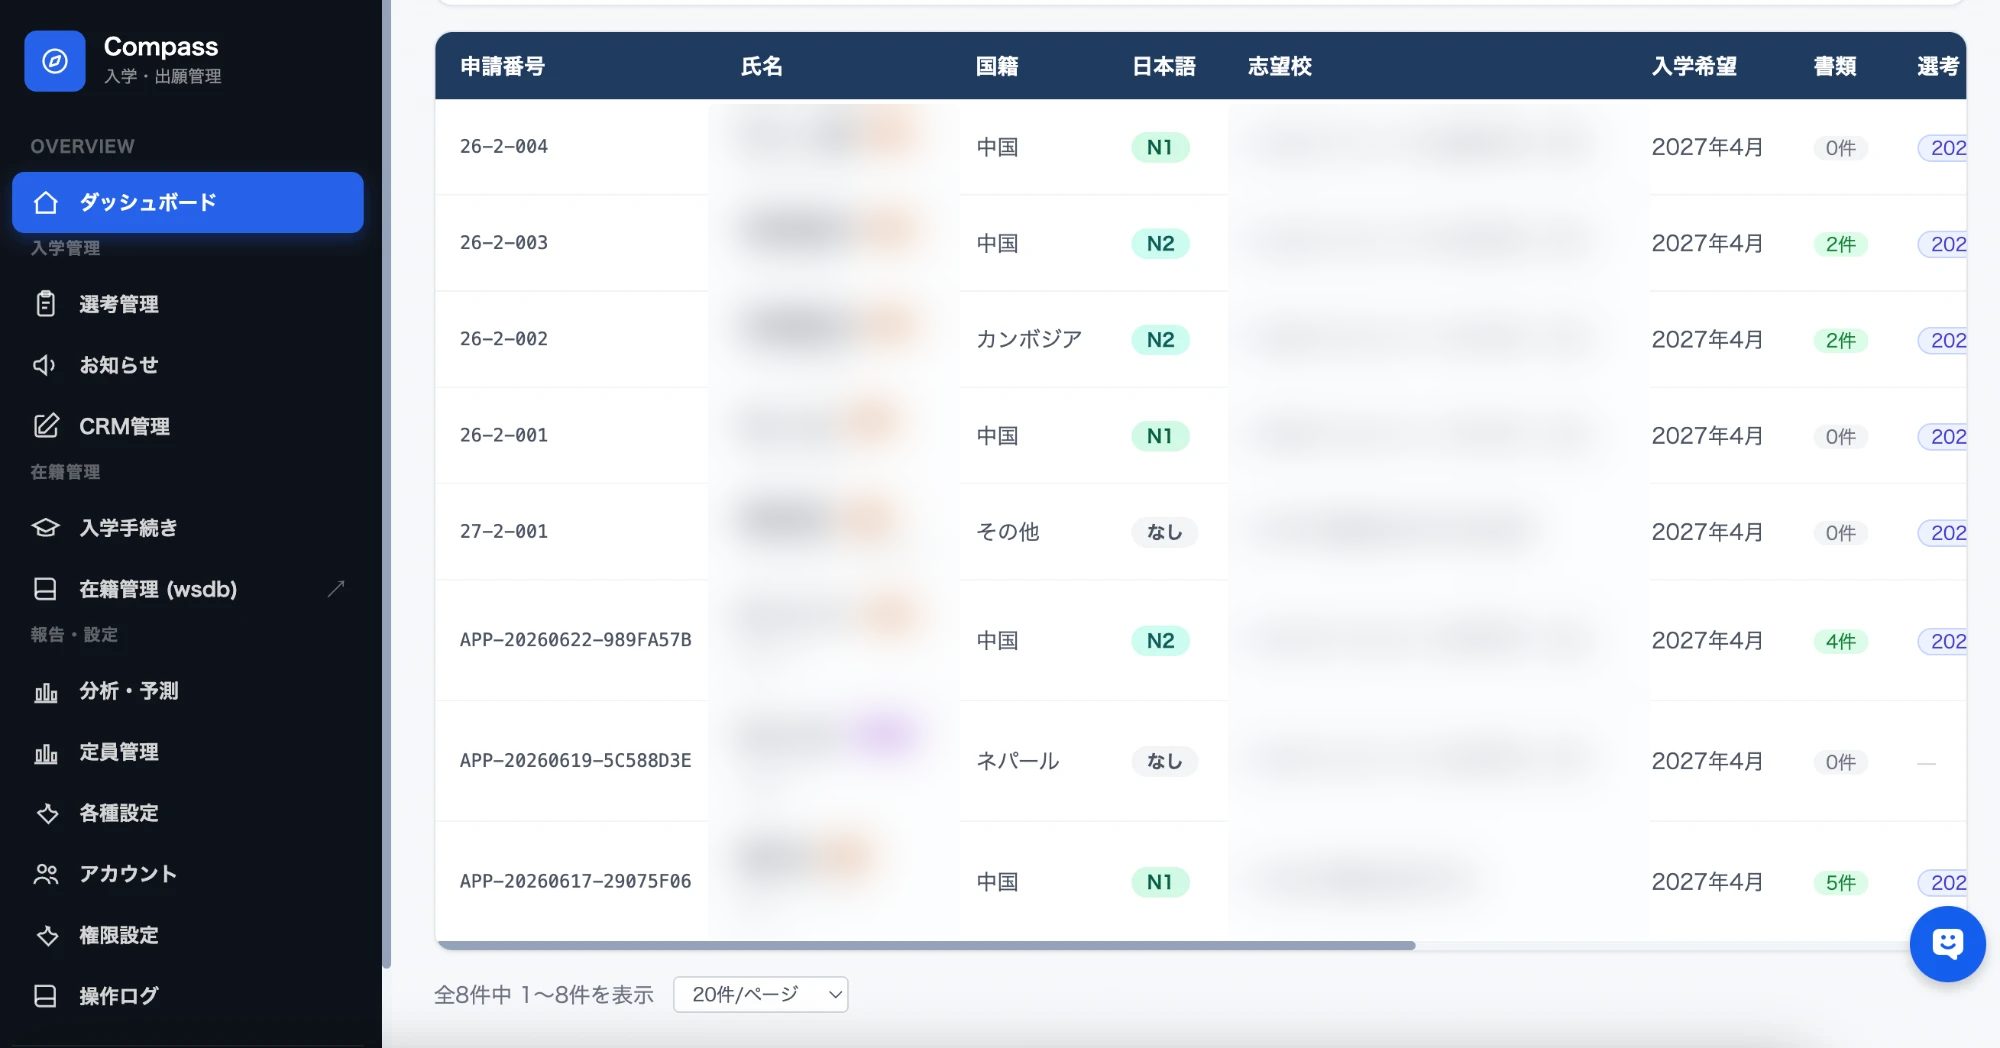Select application number 27-2-001

[x=504, y=532]
